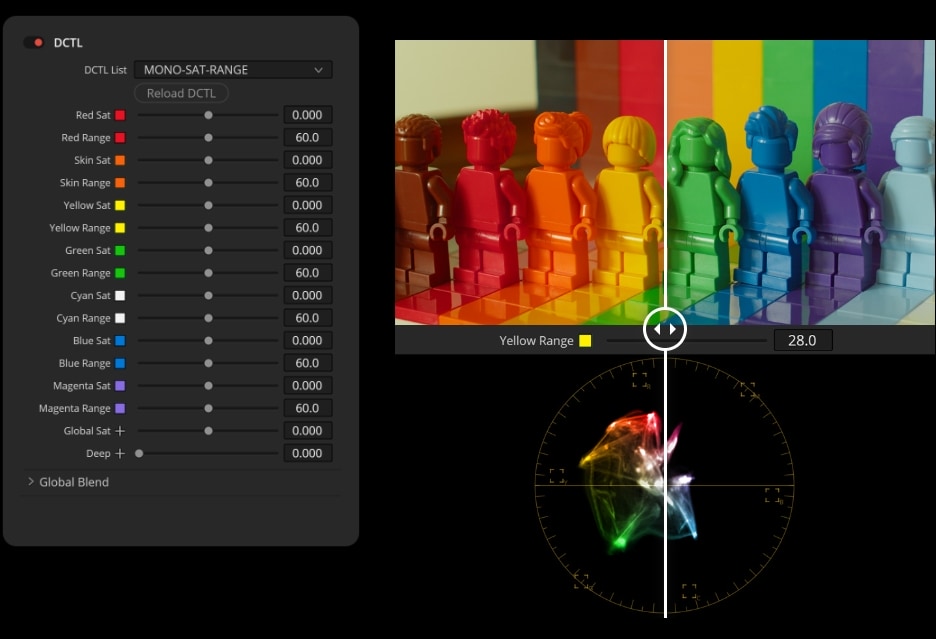Image resolution: width=936 pixels, height=639 pixels.
Task: Click the orange swatch beside Skin Sat
Action: point(120,160)
